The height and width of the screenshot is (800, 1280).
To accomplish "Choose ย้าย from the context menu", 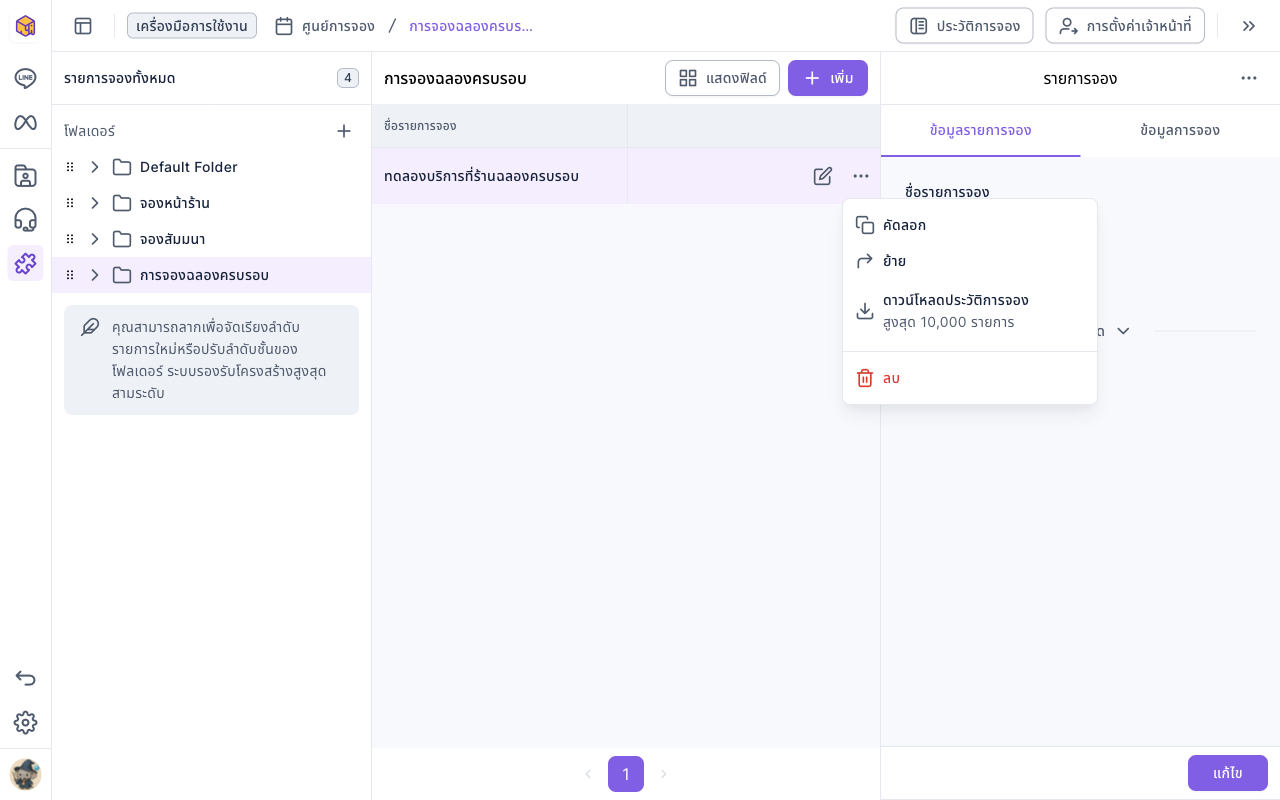I will tap(970, 261).
